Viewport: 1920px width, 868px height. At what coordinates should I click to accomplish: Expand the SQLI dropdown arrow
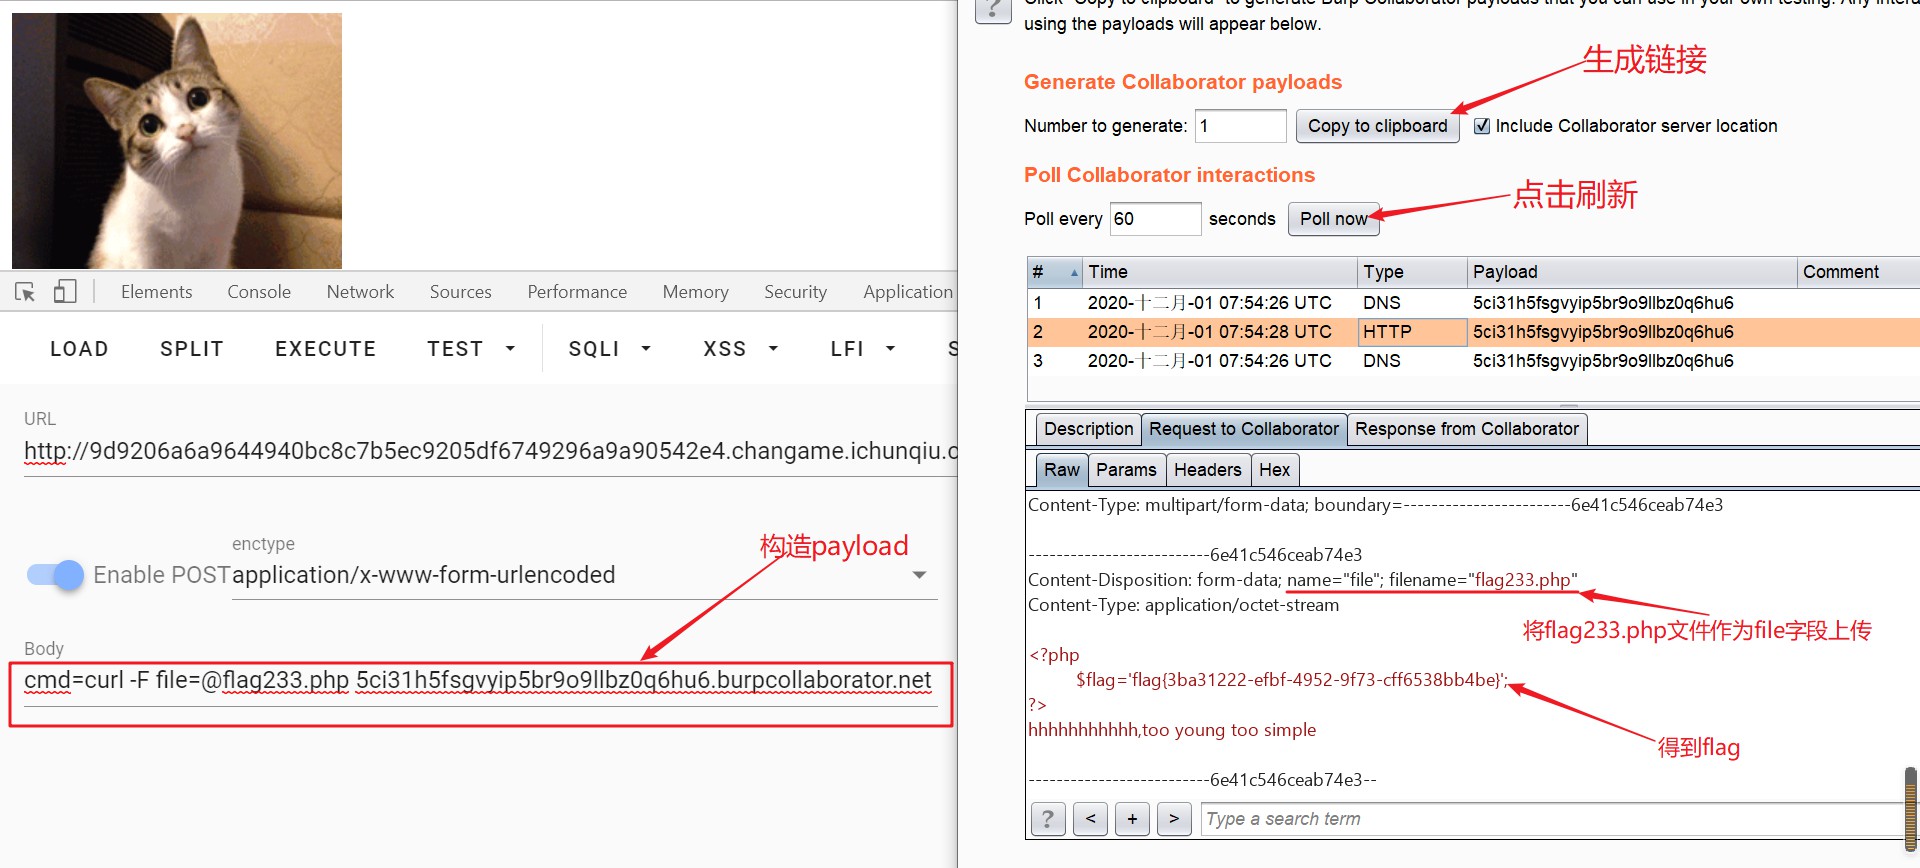click(x=646, y=349)
